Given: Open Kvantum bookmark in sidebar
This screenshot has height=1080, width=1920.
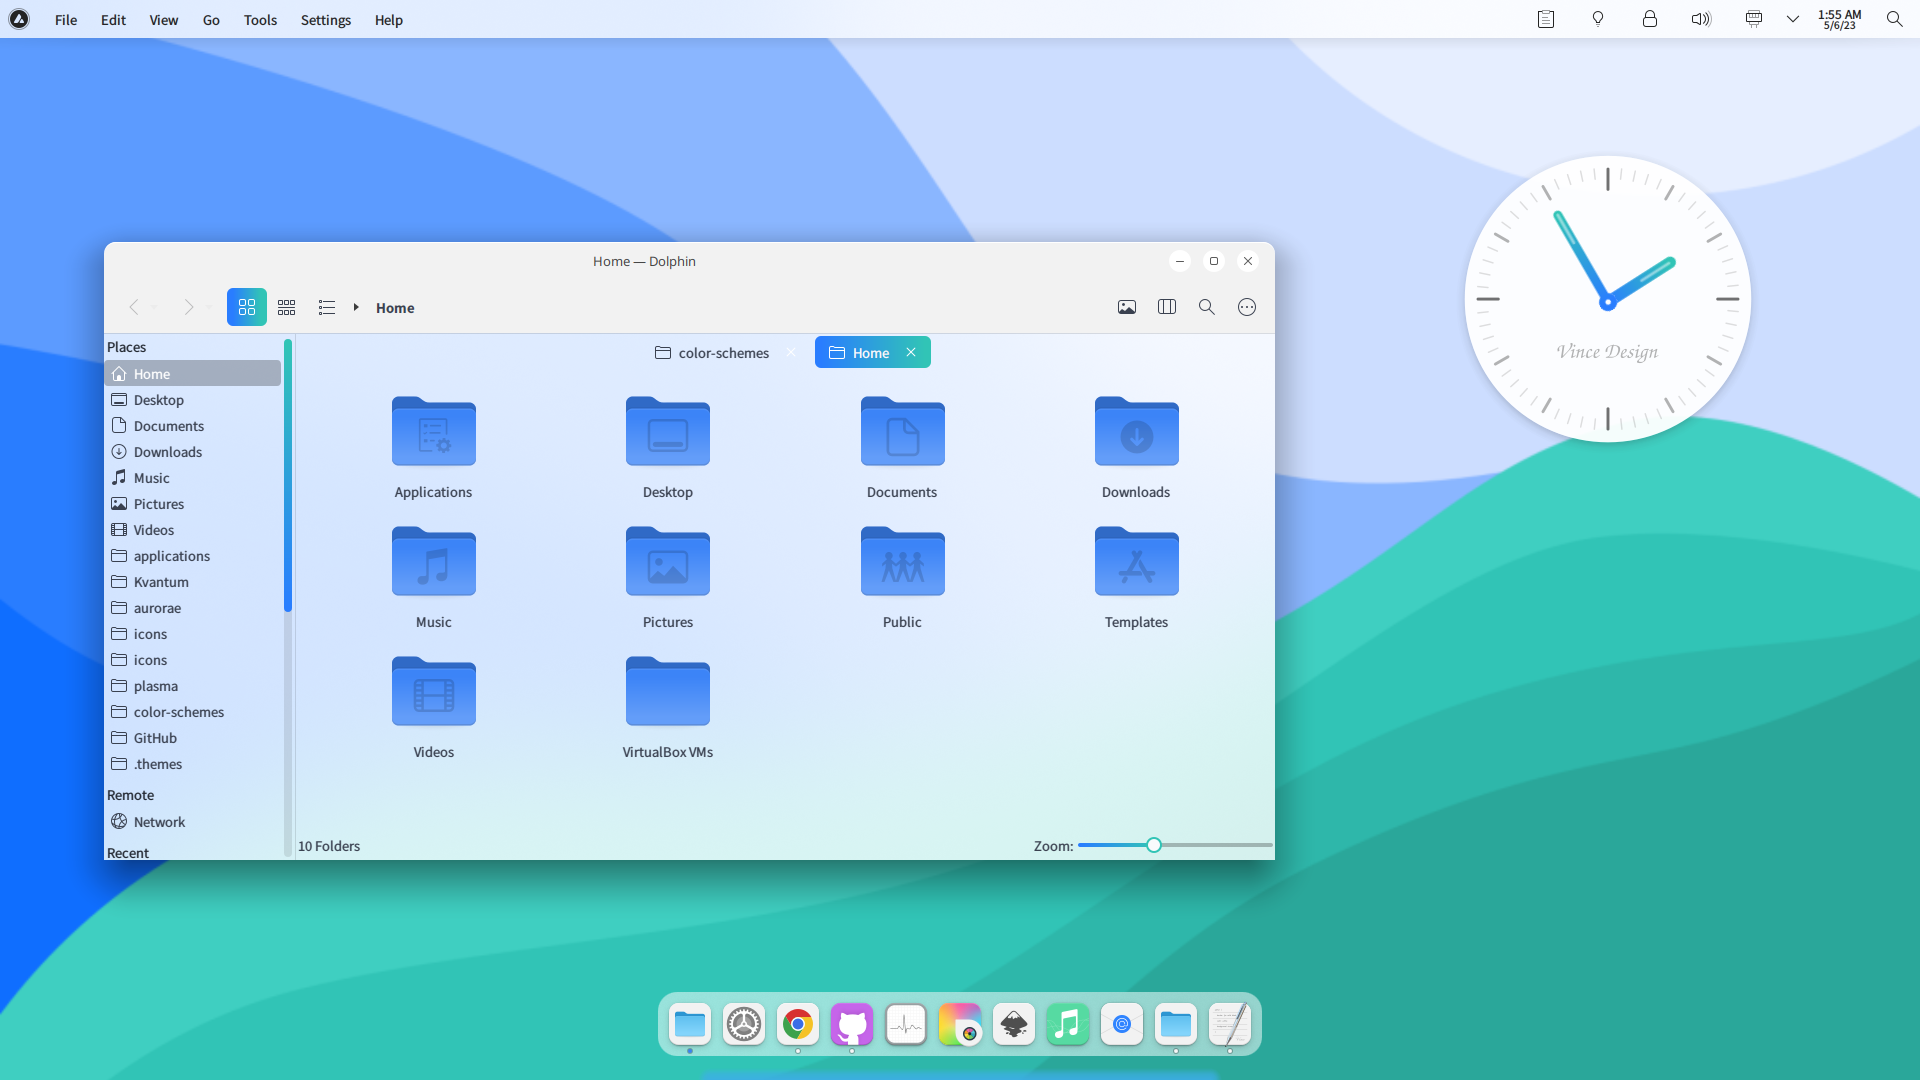Looking at the screenshot, I should (x=193, y=582).
